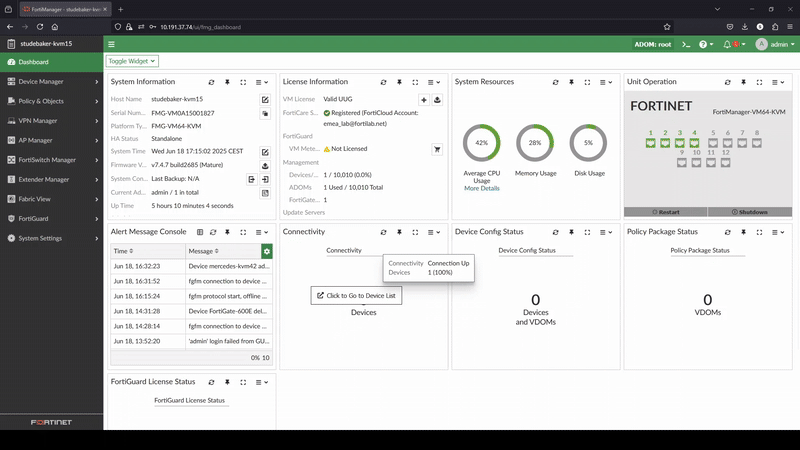Viewport: 800px width, 450px height.
Task: Pin the System Resources widget
Action: coord(571,82)
